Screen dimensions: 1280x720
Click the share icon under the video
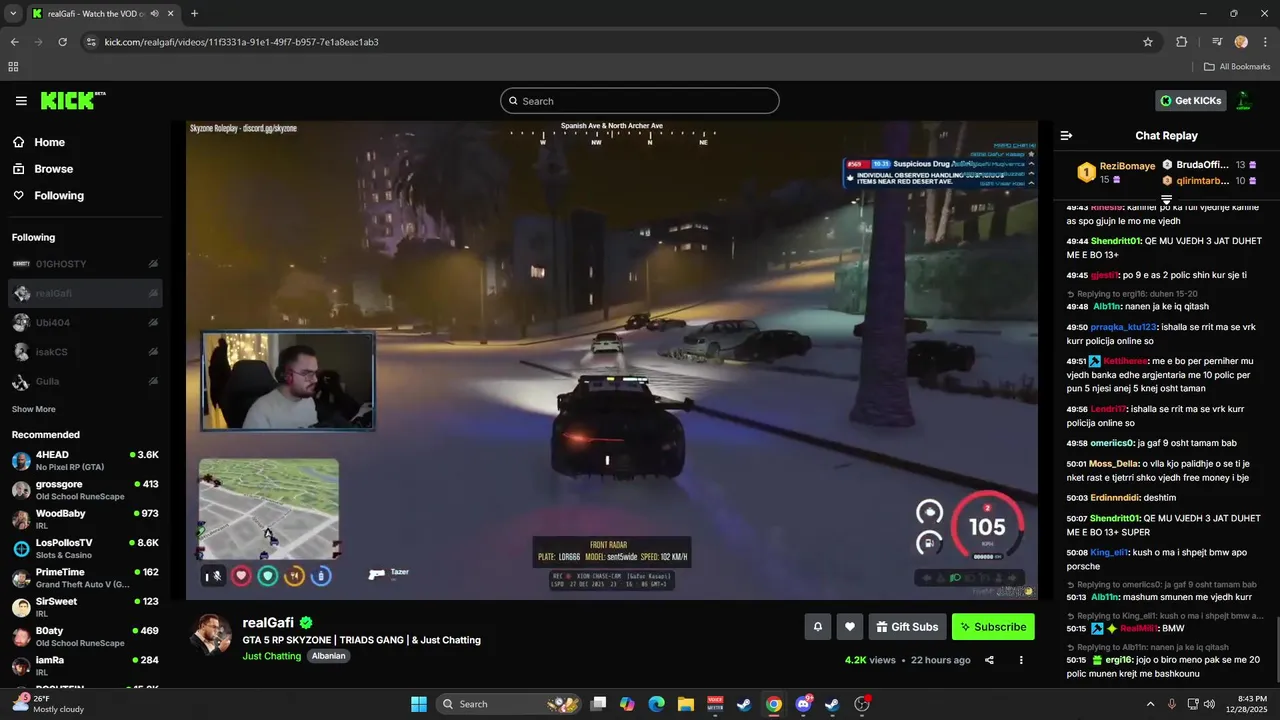tap(989, 660)
